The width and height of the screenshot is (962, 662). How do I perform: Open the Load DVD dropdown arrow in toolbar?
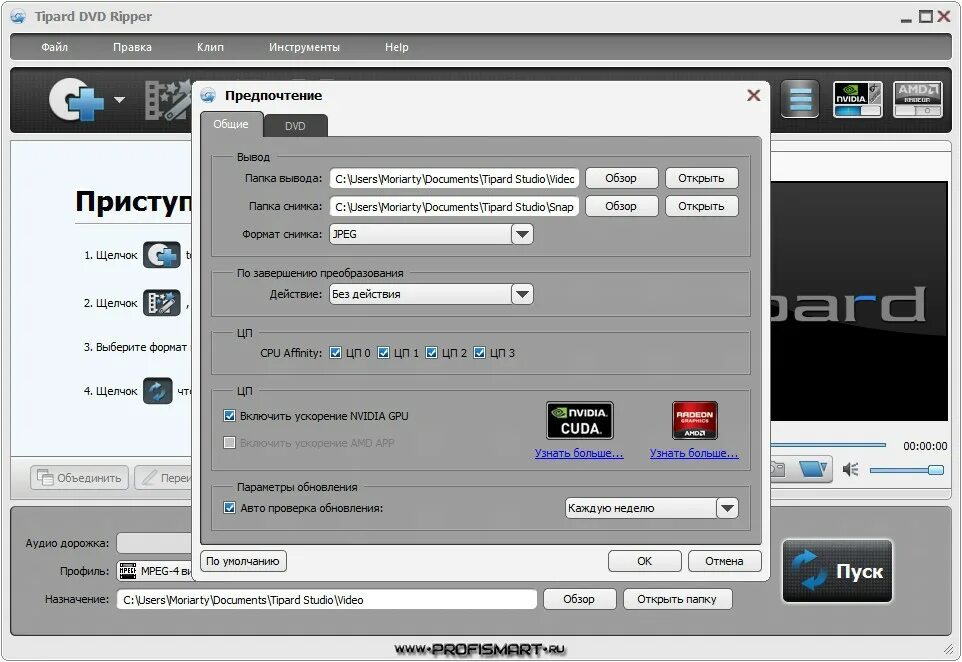tap(120, 99)
